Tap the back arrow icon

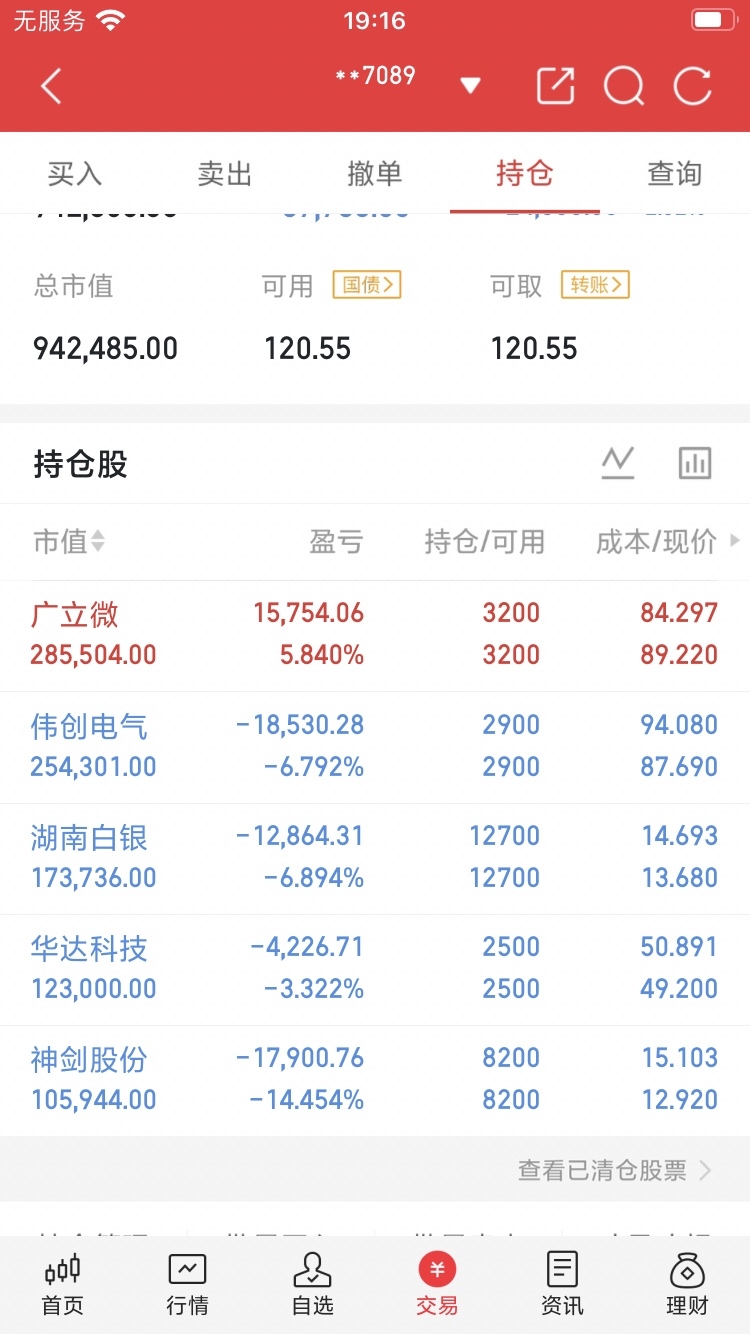(x=51, y=87)
